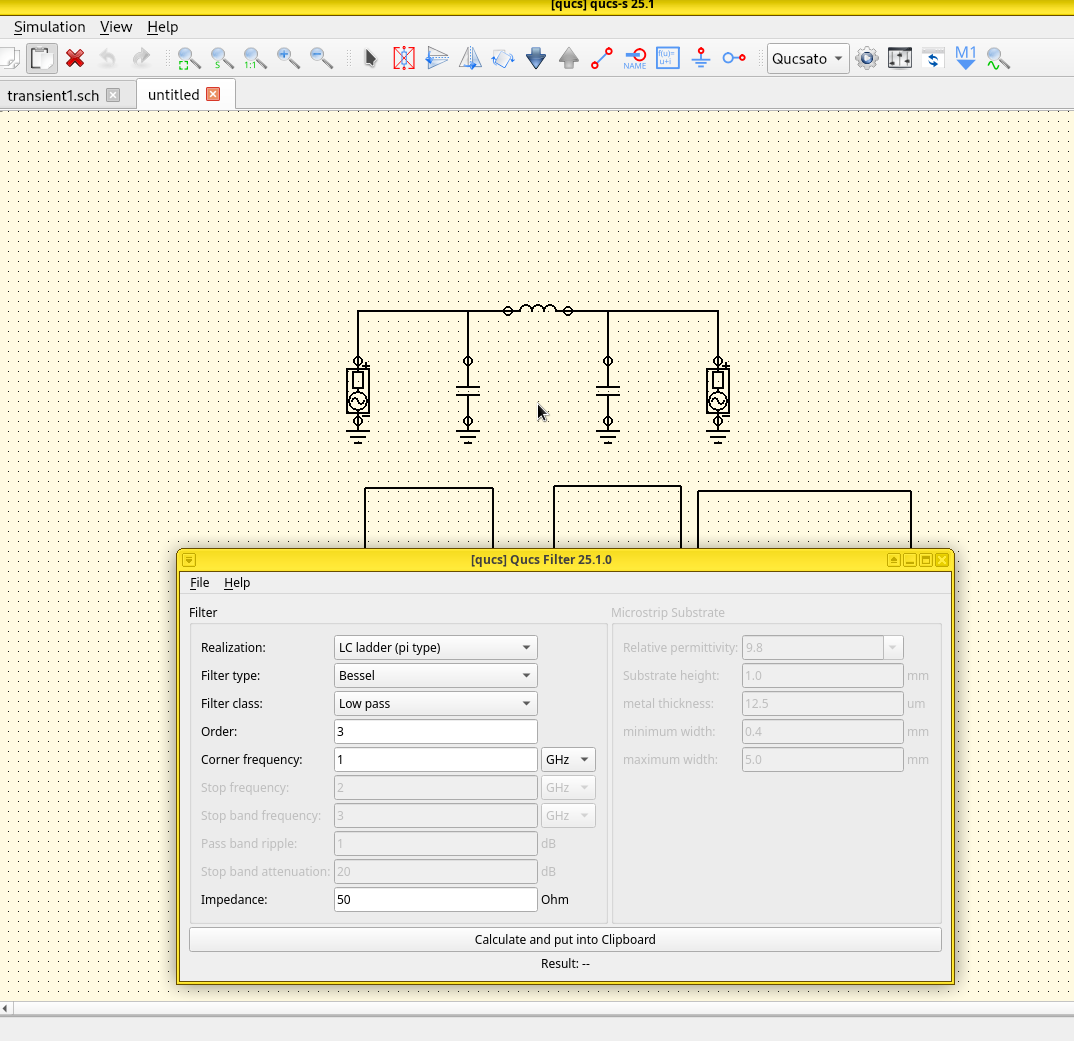
Task: Open corner frequency GHz unit dropdown
Action: [568, 759]
